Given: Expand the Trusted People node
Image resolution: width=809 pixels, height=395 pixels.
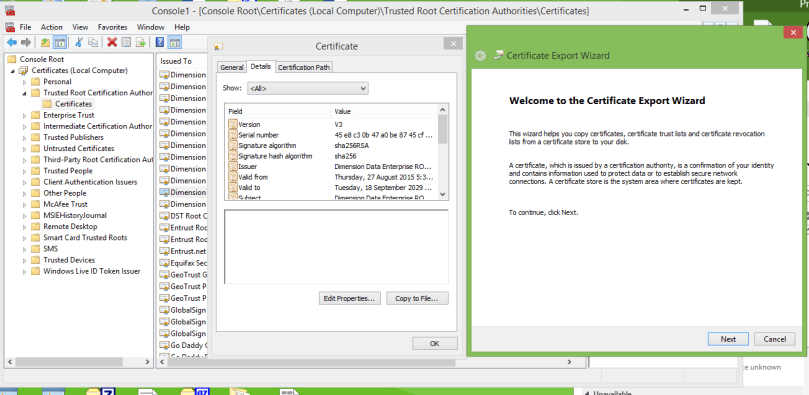Looking at the screenshot, I should 24,171.
